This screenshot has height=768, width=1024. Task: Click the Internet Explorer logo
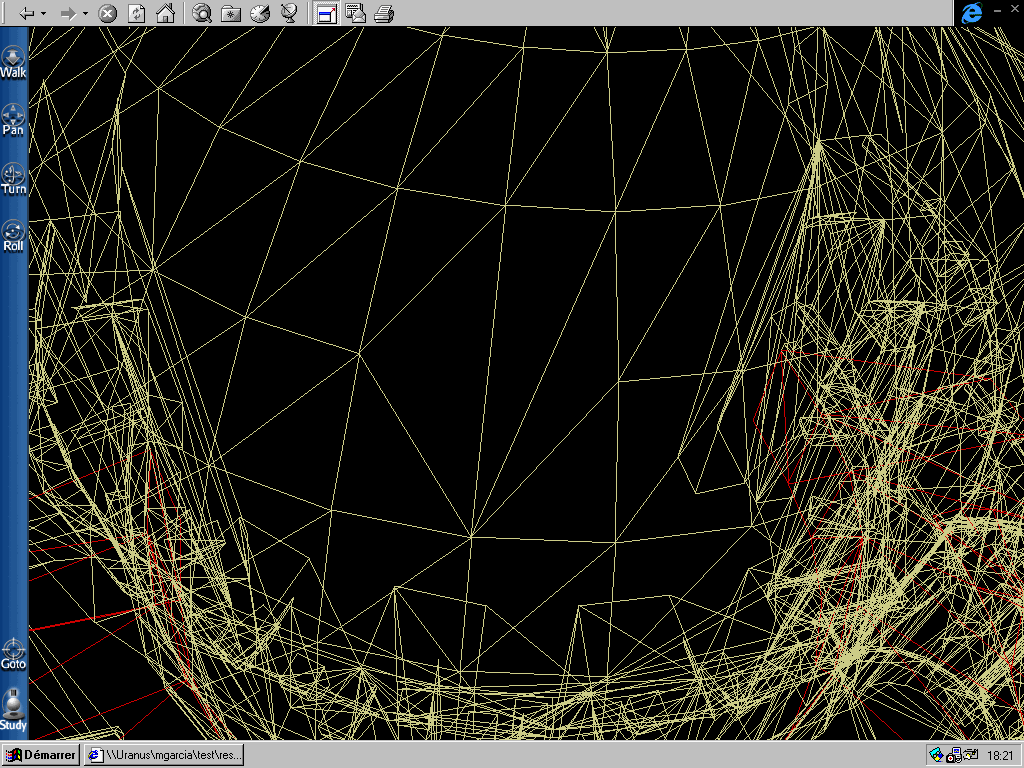[x=972, y=13]
